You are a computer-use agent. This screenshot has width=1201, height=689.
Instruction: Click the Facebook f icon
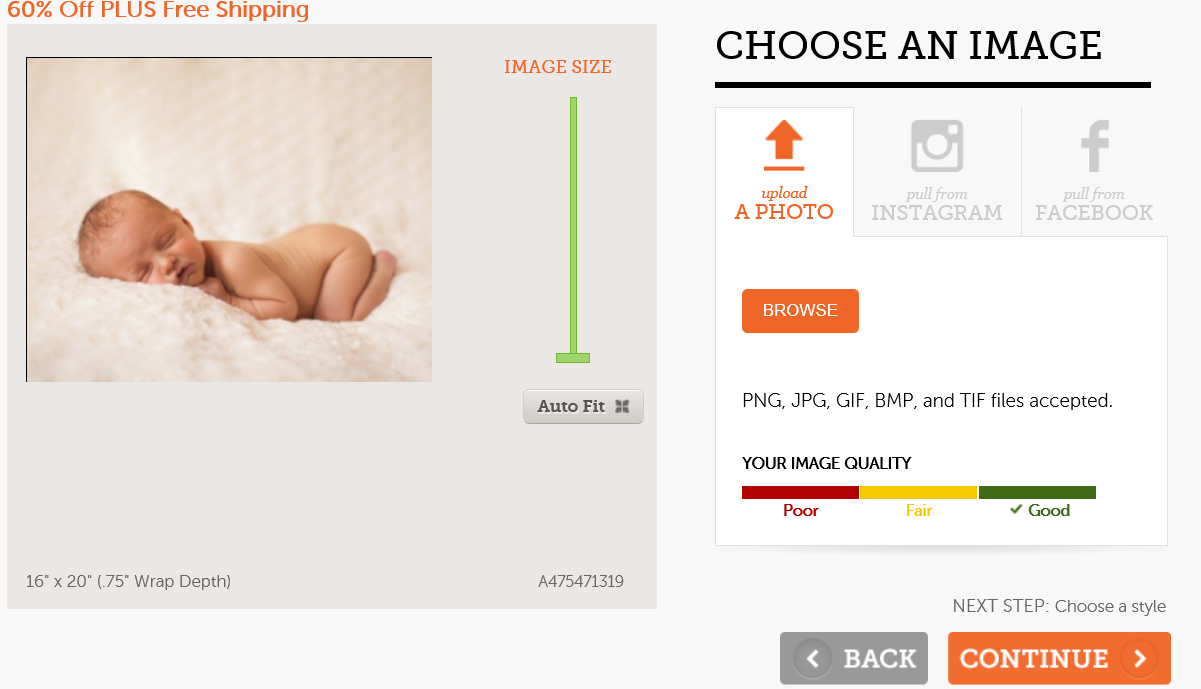1095,146
